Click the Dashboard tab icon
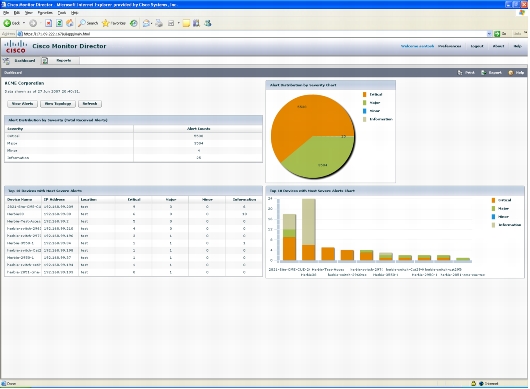Image resolution: width=530 pixels, height=389 pixels. click(x=6, y=61)
